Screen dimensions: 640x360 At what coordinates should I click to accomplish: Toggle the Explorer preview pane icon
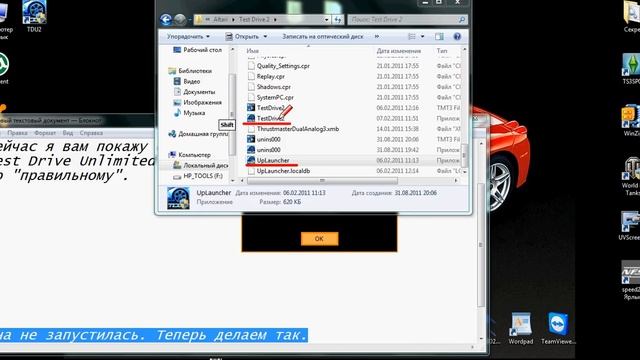[439, 37]
